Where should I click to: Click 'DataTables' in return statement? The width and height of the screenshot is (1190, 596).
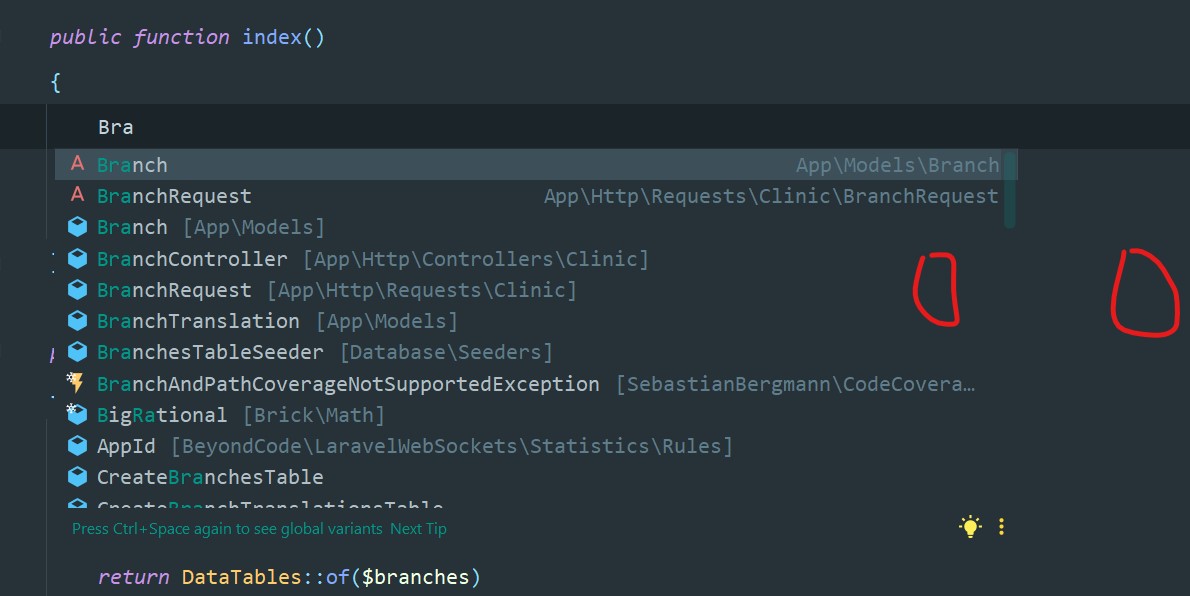tap(242, 577)
